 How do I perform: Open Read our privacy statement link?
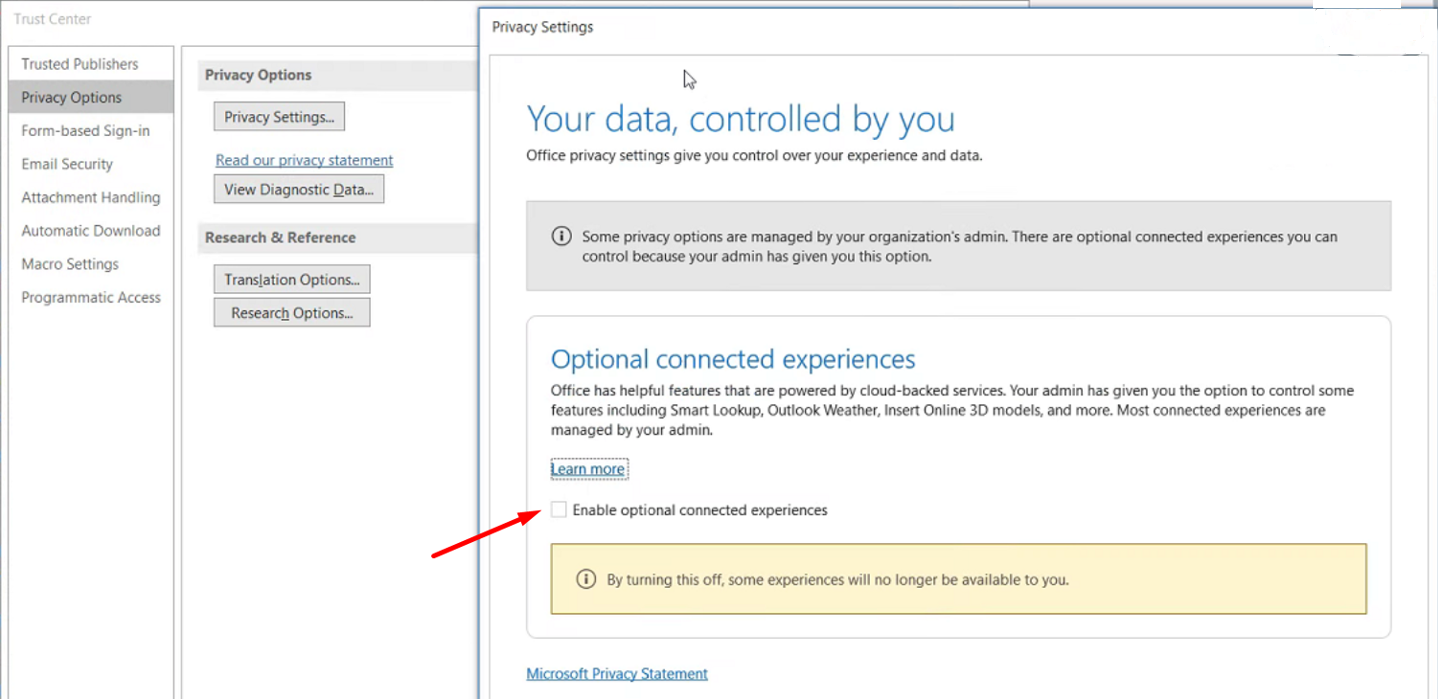[x=304, y=160]
